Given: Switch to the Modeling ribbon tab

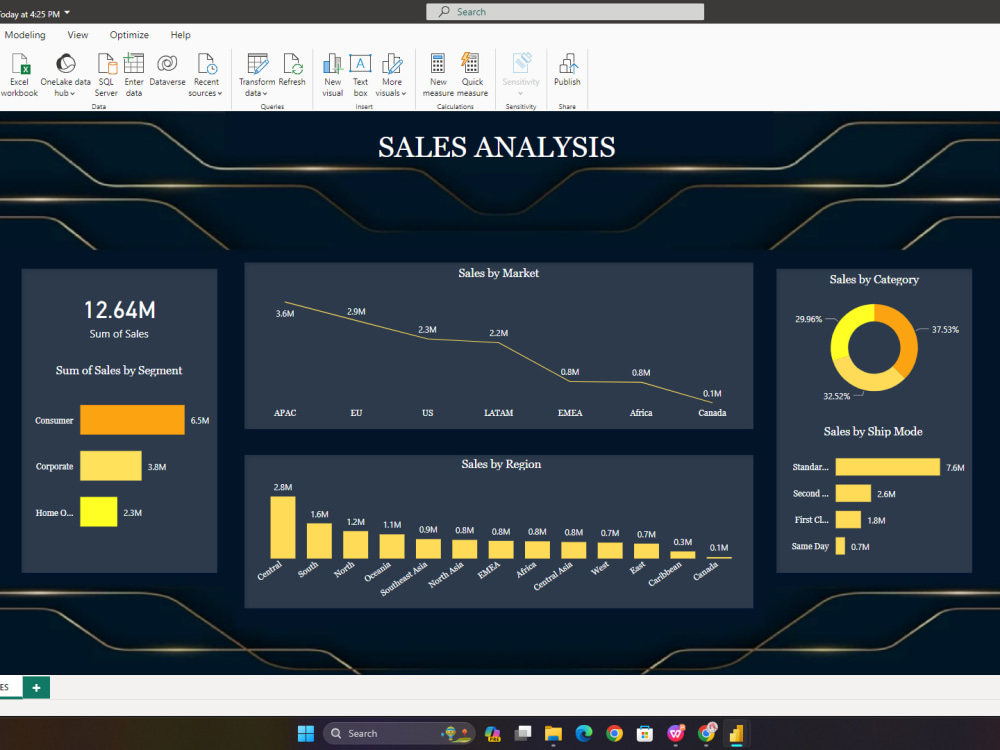Looking at the screenshot, I should tap(24, 34).
